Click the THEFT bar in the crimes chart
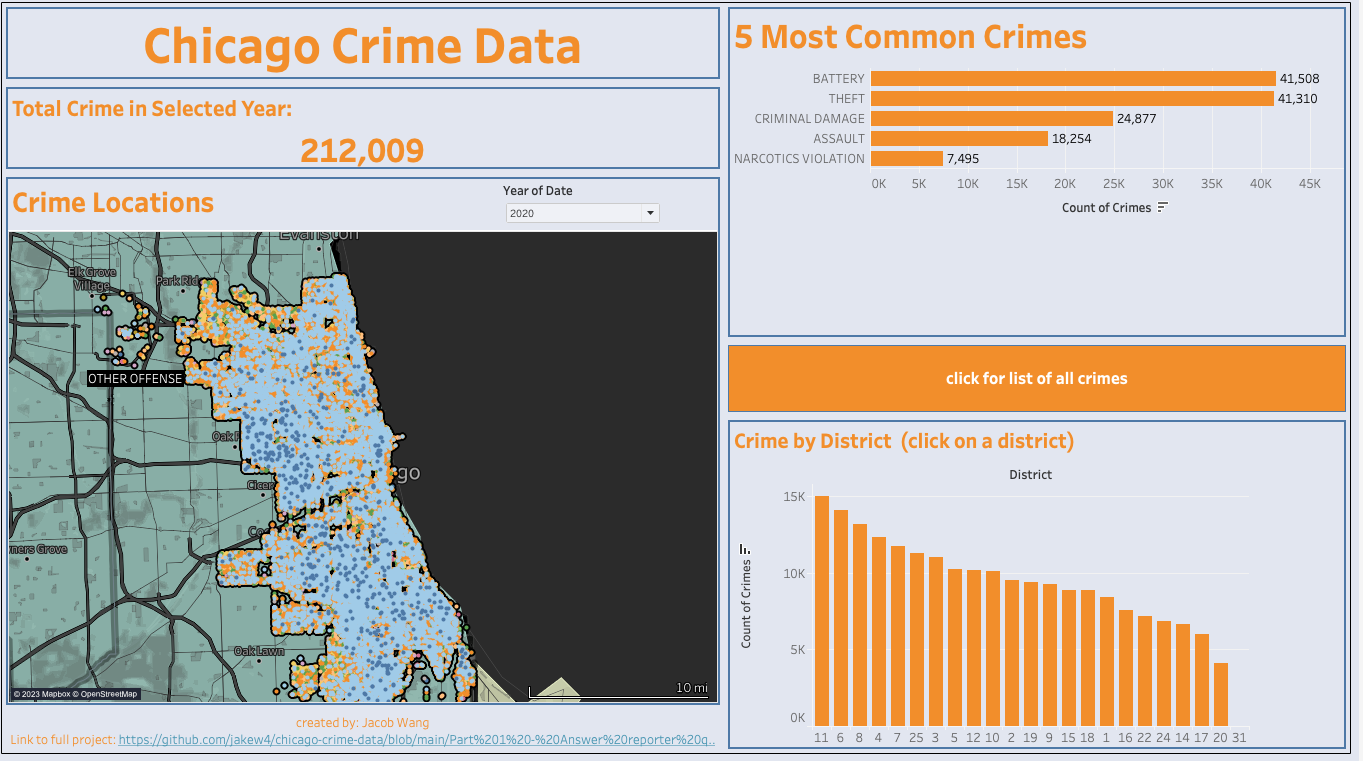1363x761 pixels. 1070,98
